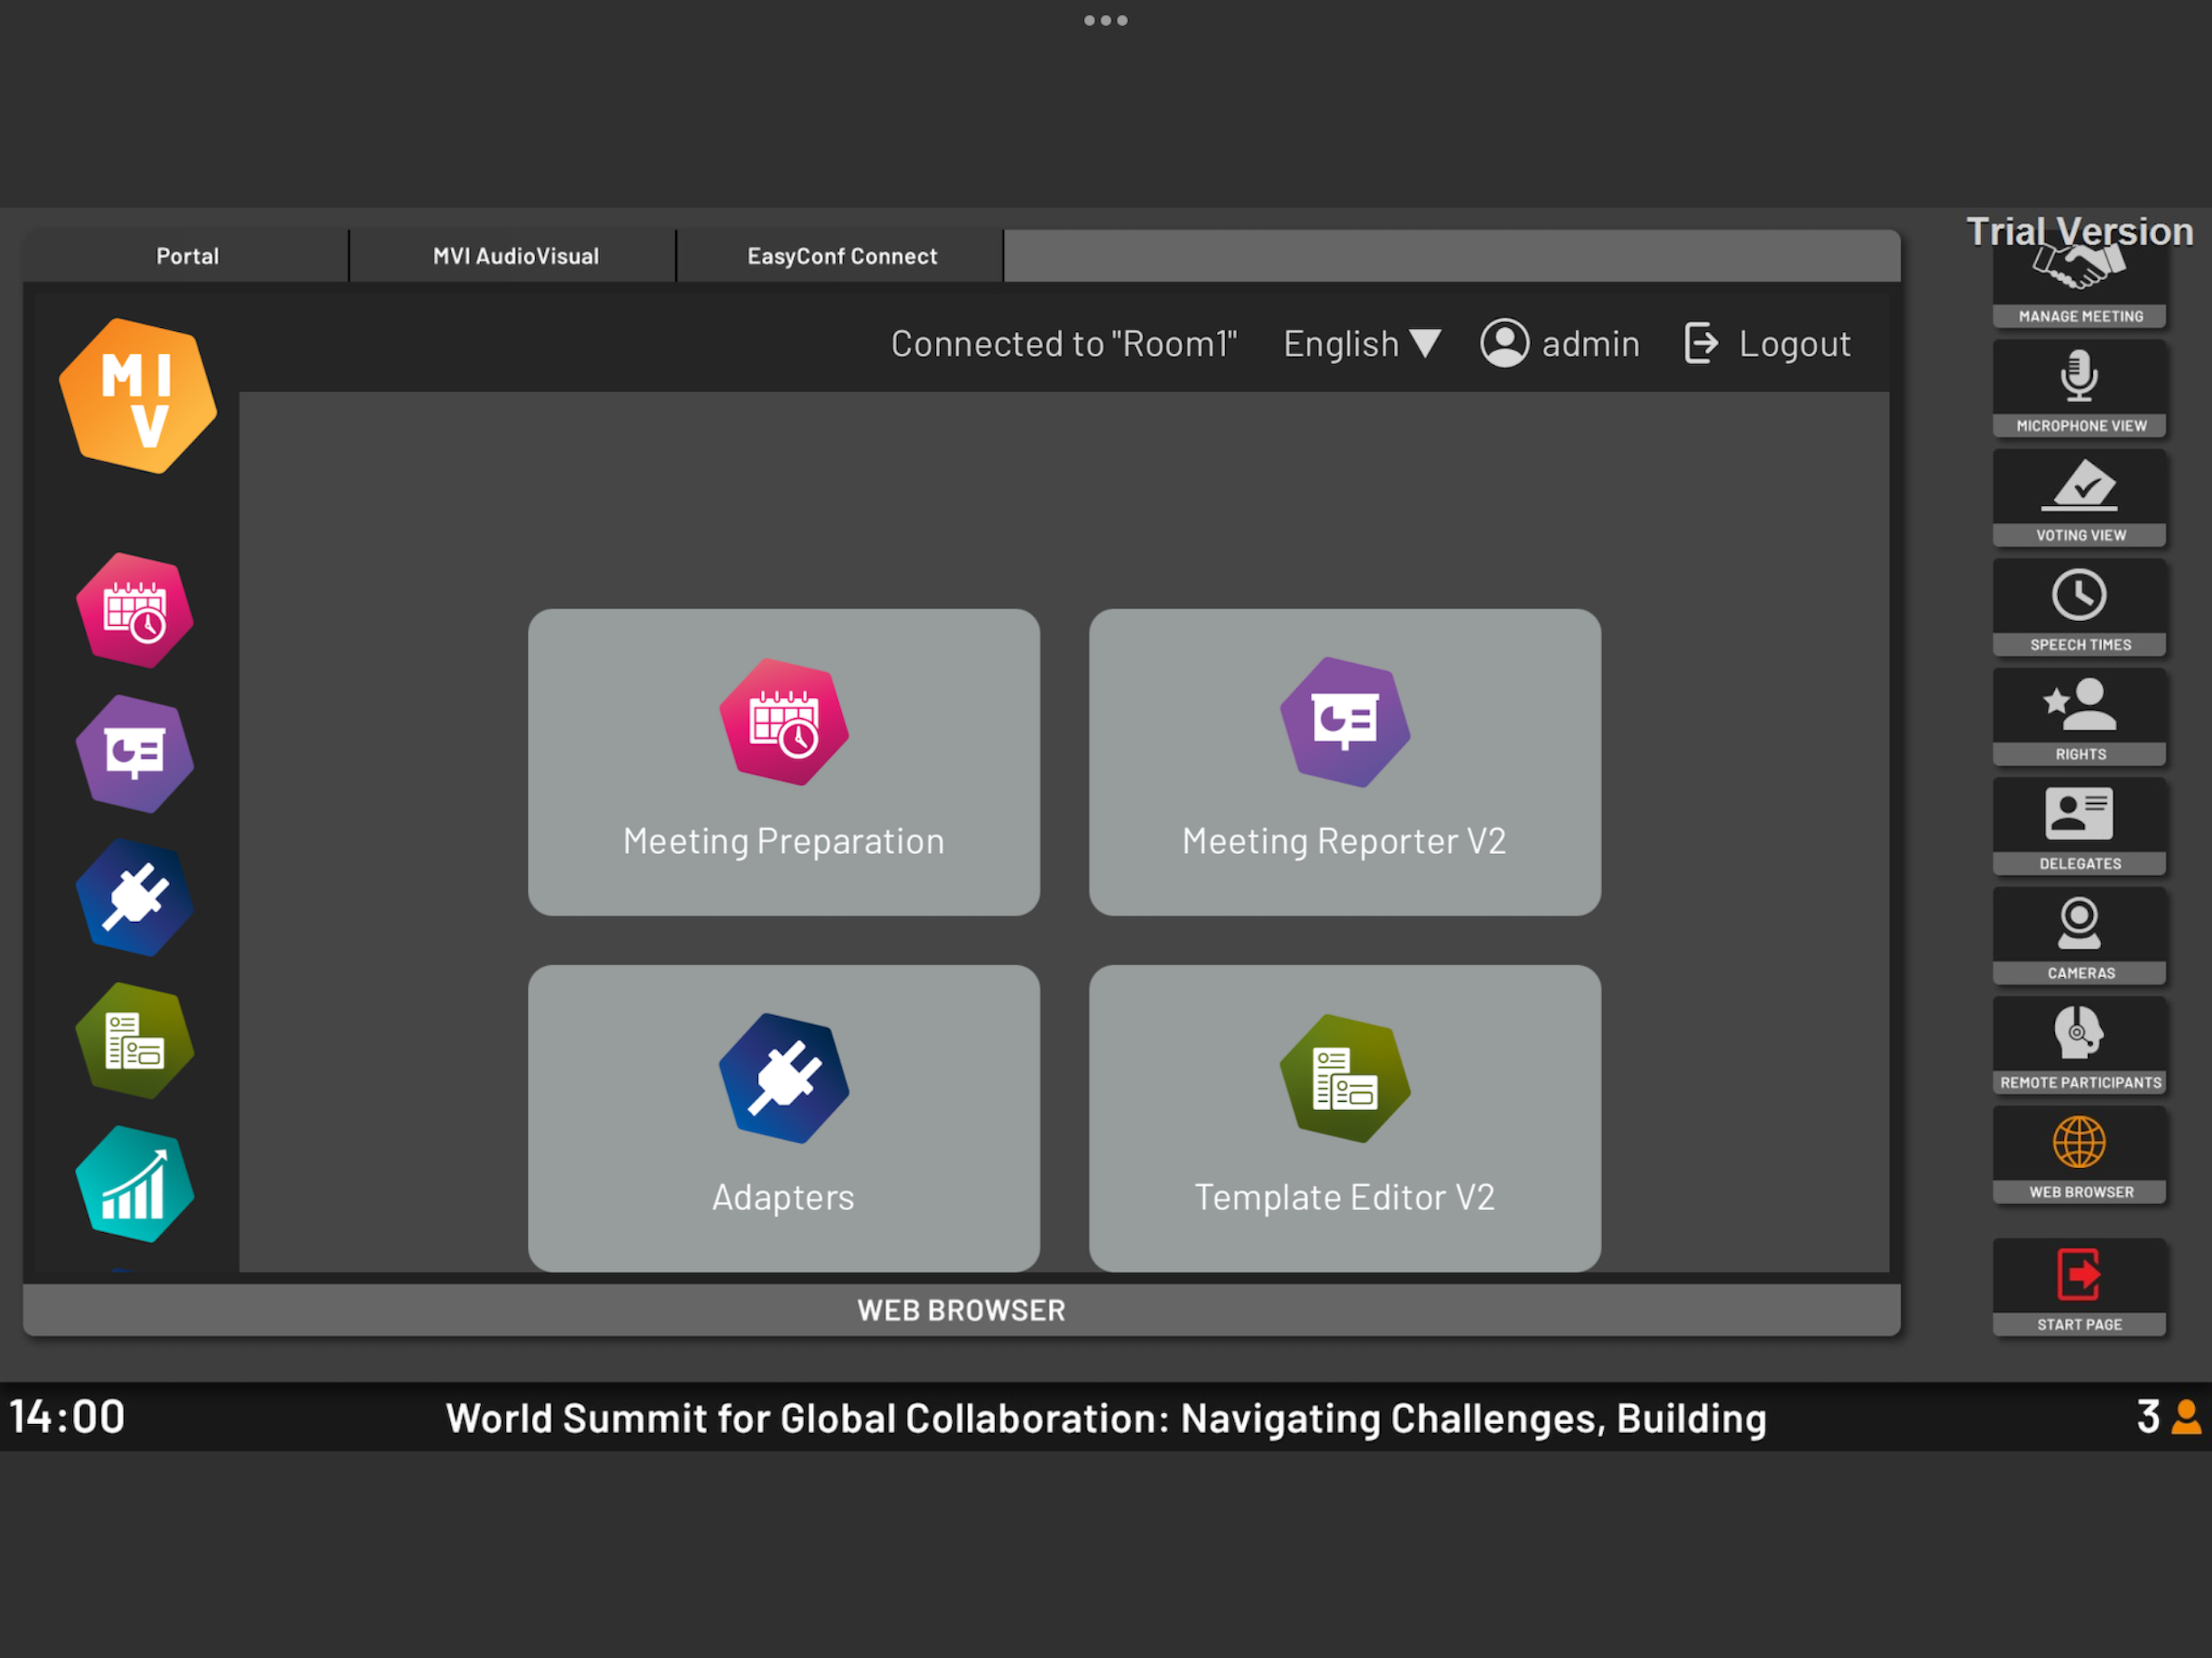Open the Microphone View

coord(2079,389)
